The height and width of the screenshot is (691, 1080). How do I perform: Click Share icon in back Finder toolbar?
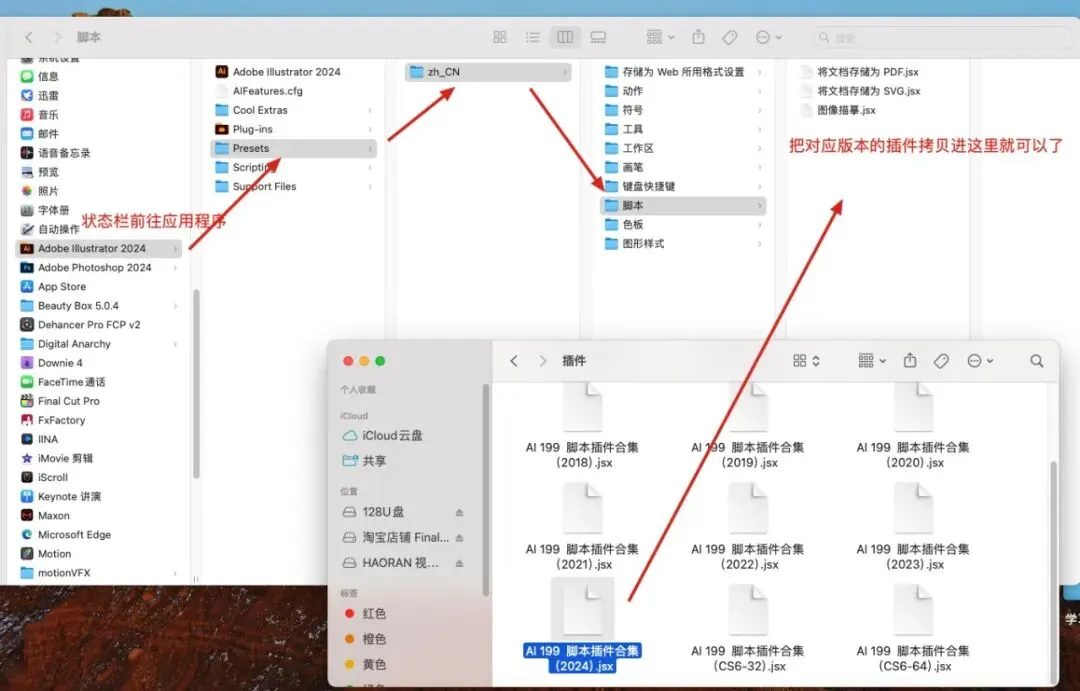698,37
